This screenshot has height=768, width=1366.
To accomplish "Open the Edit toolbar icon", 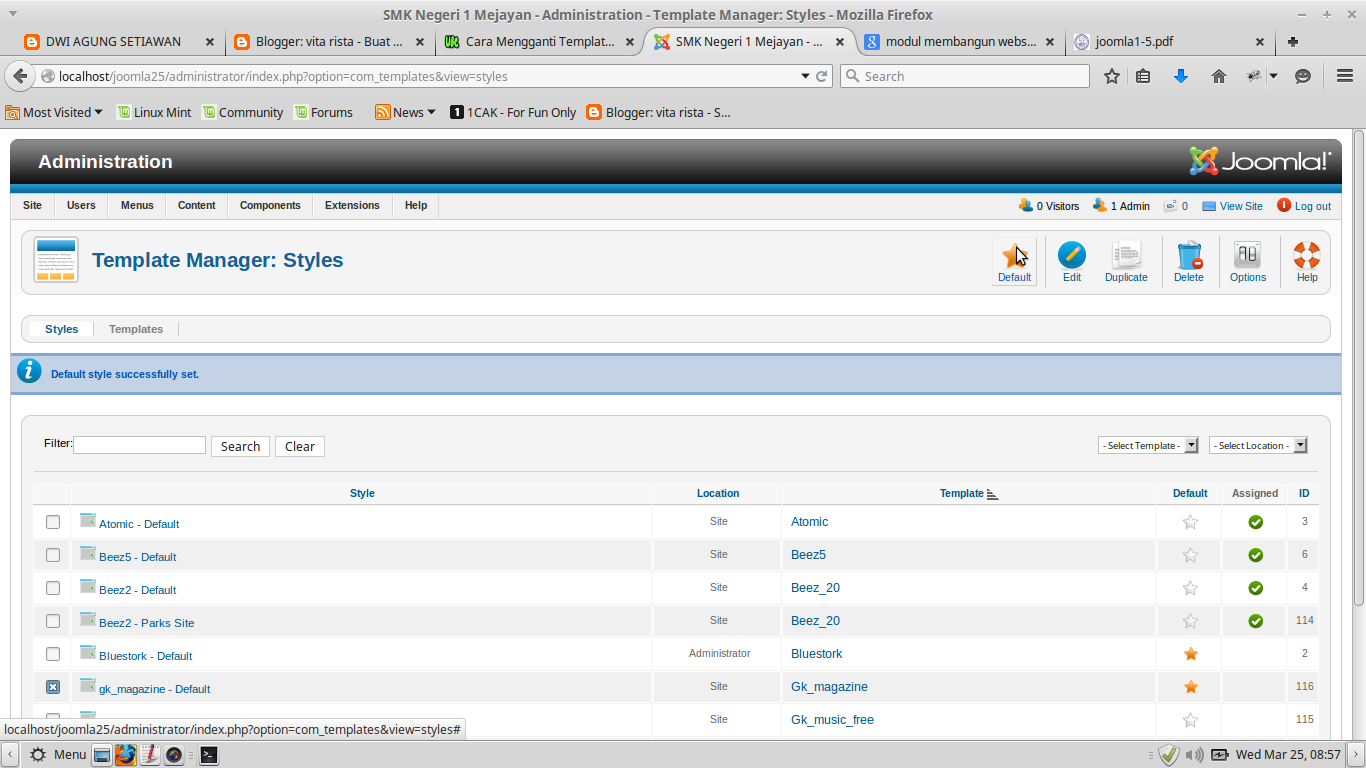I will (x=1071, y=260).
